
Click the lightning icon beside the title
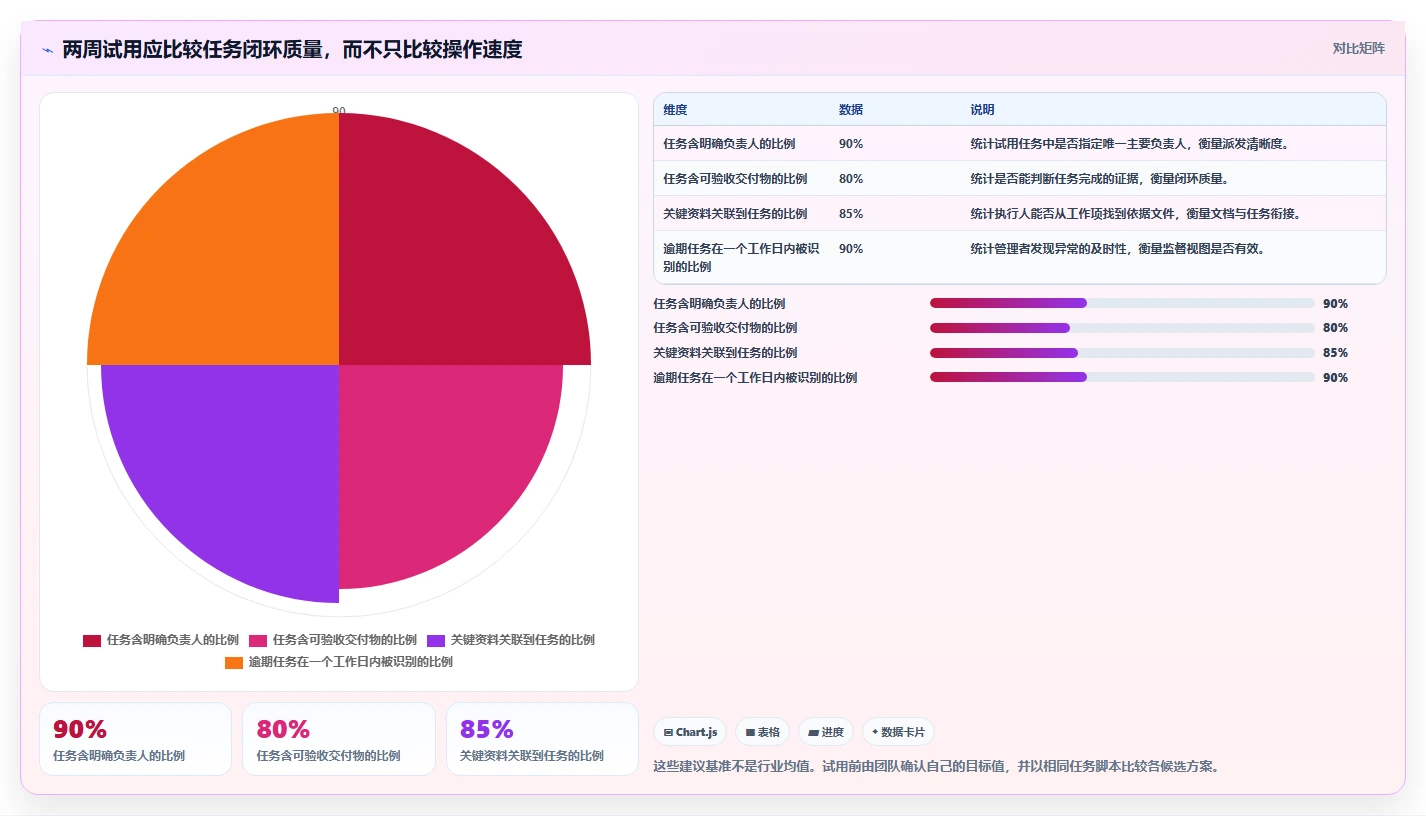point(47,50)
